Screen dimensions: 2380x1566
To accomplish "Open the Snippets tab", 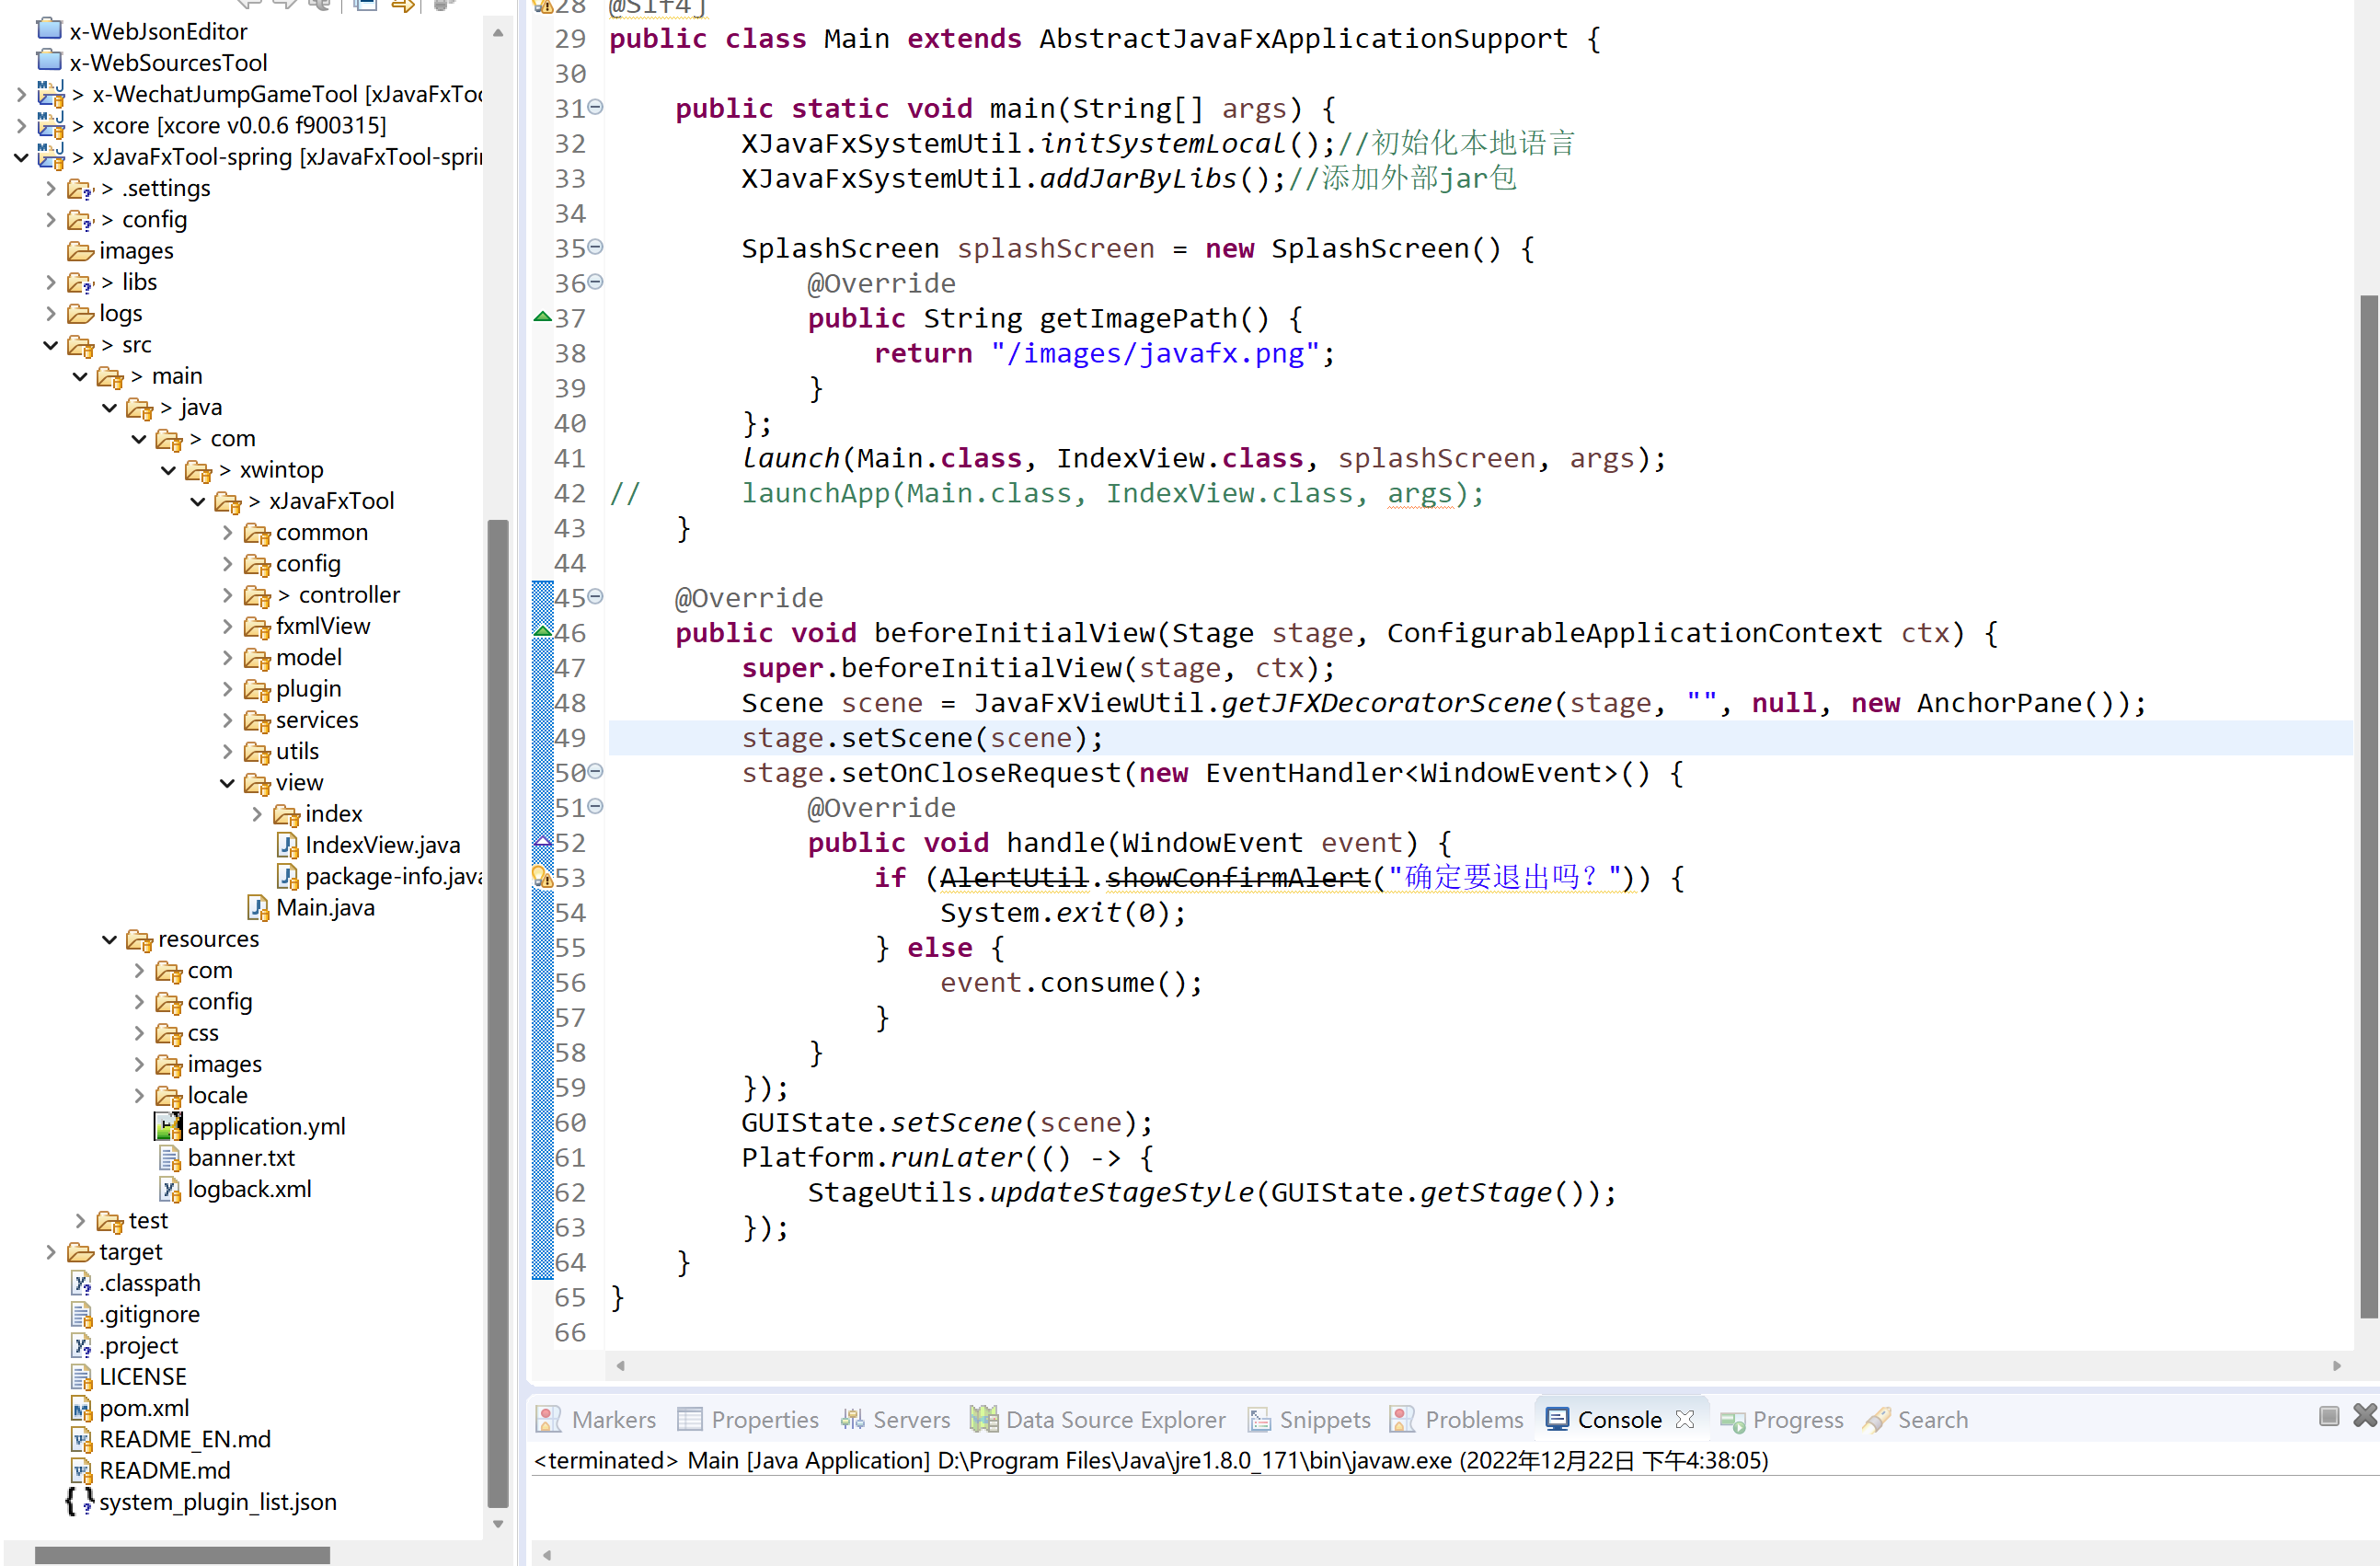I will [x=1309, y=1419].
